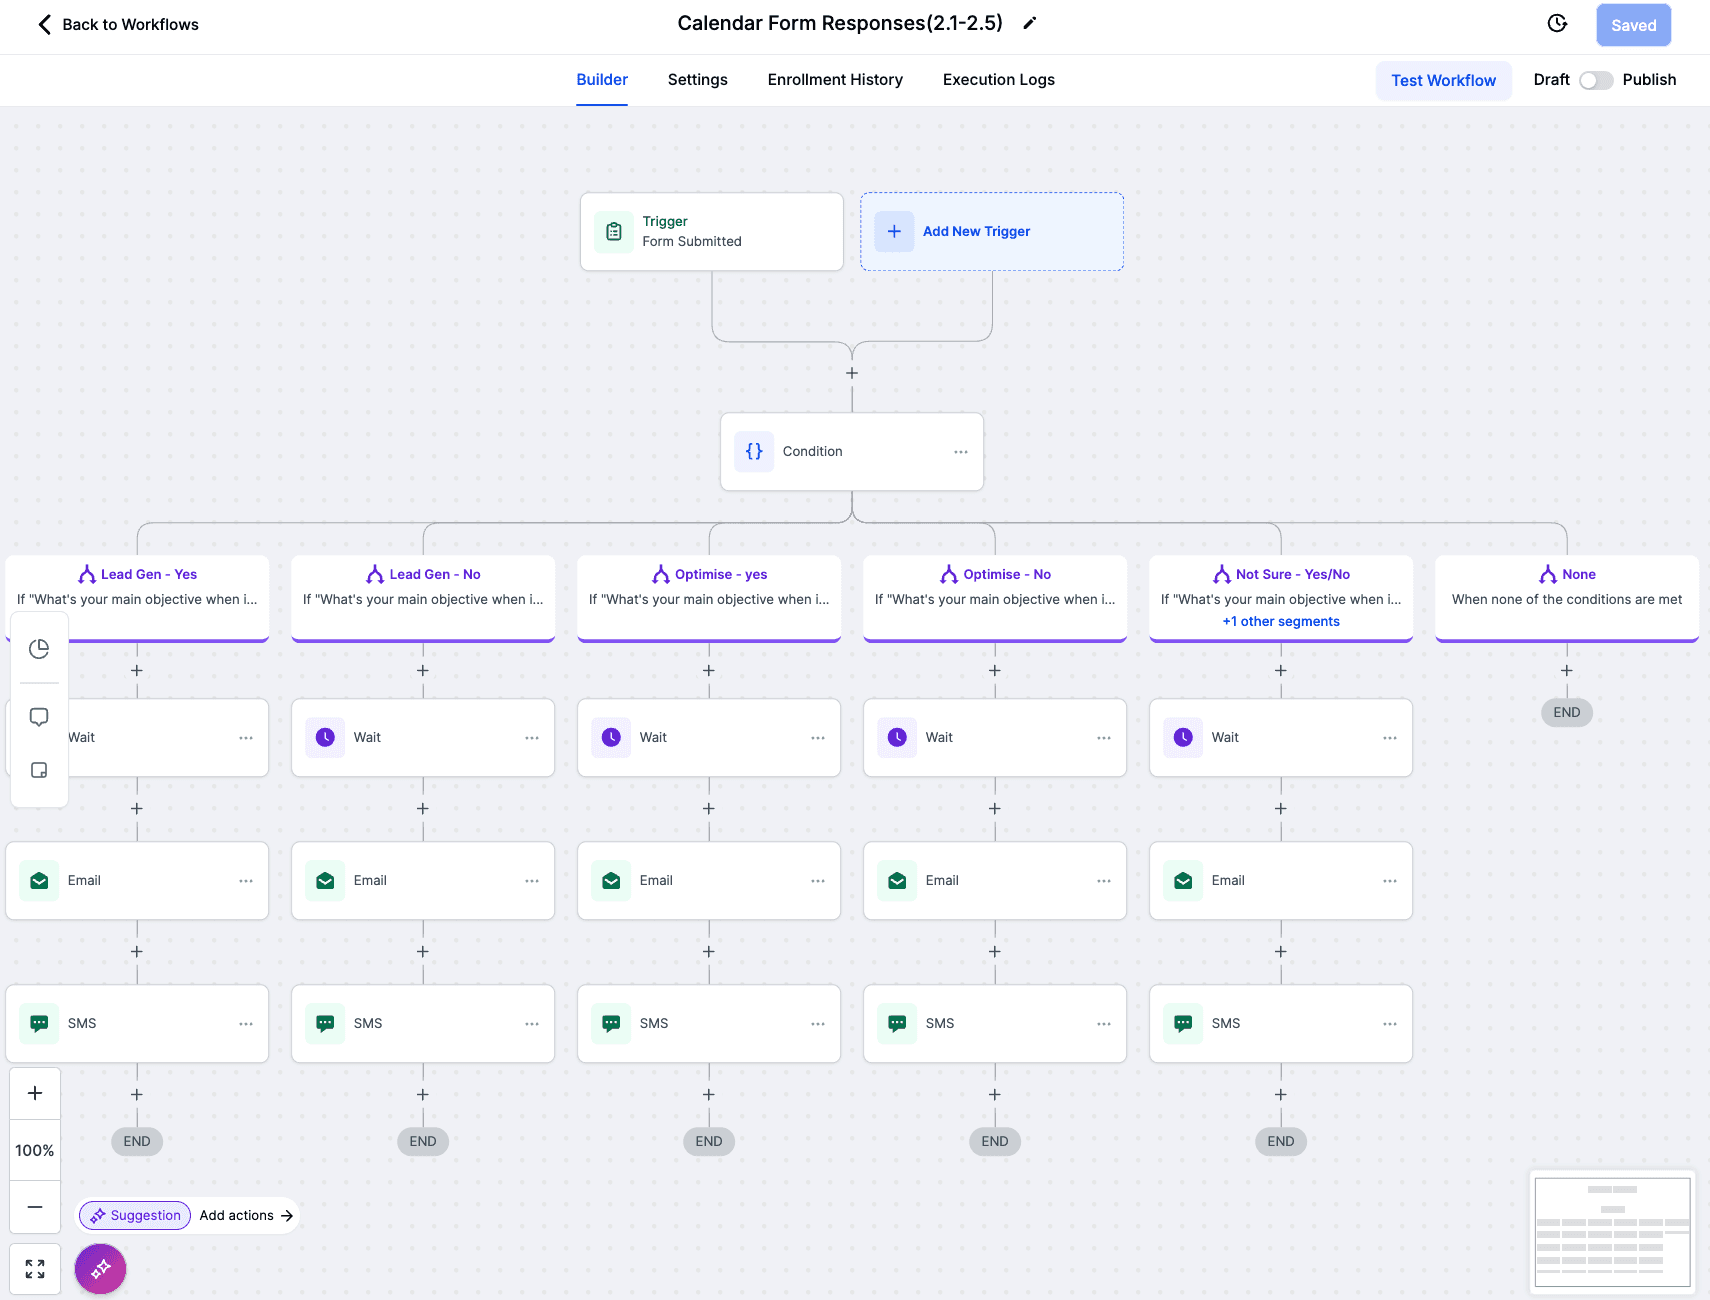Open the Lead Gen - Yes Email node menu
The width and height of the screenshot is (1710, 1300).
tap(246, 880)
